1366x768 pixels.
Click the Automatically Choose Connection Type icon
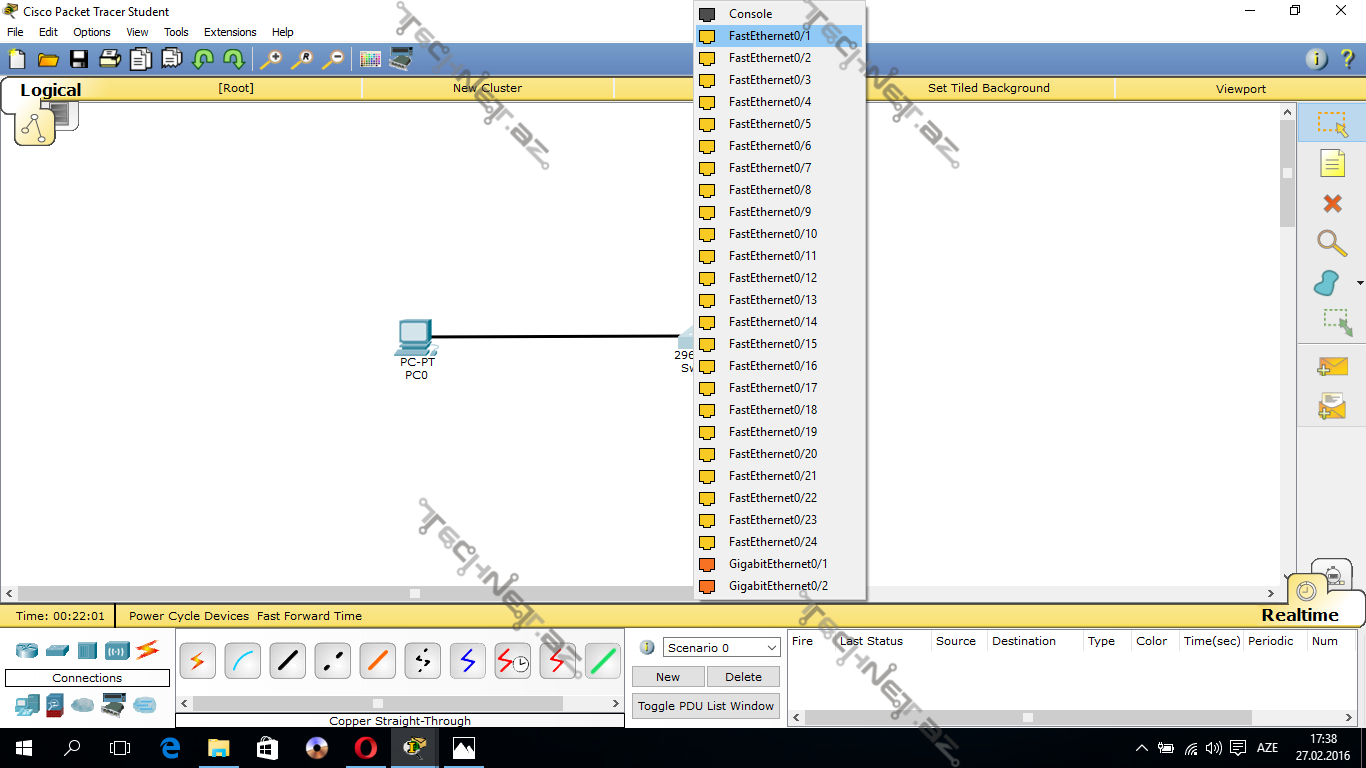(x=198, y=661)
